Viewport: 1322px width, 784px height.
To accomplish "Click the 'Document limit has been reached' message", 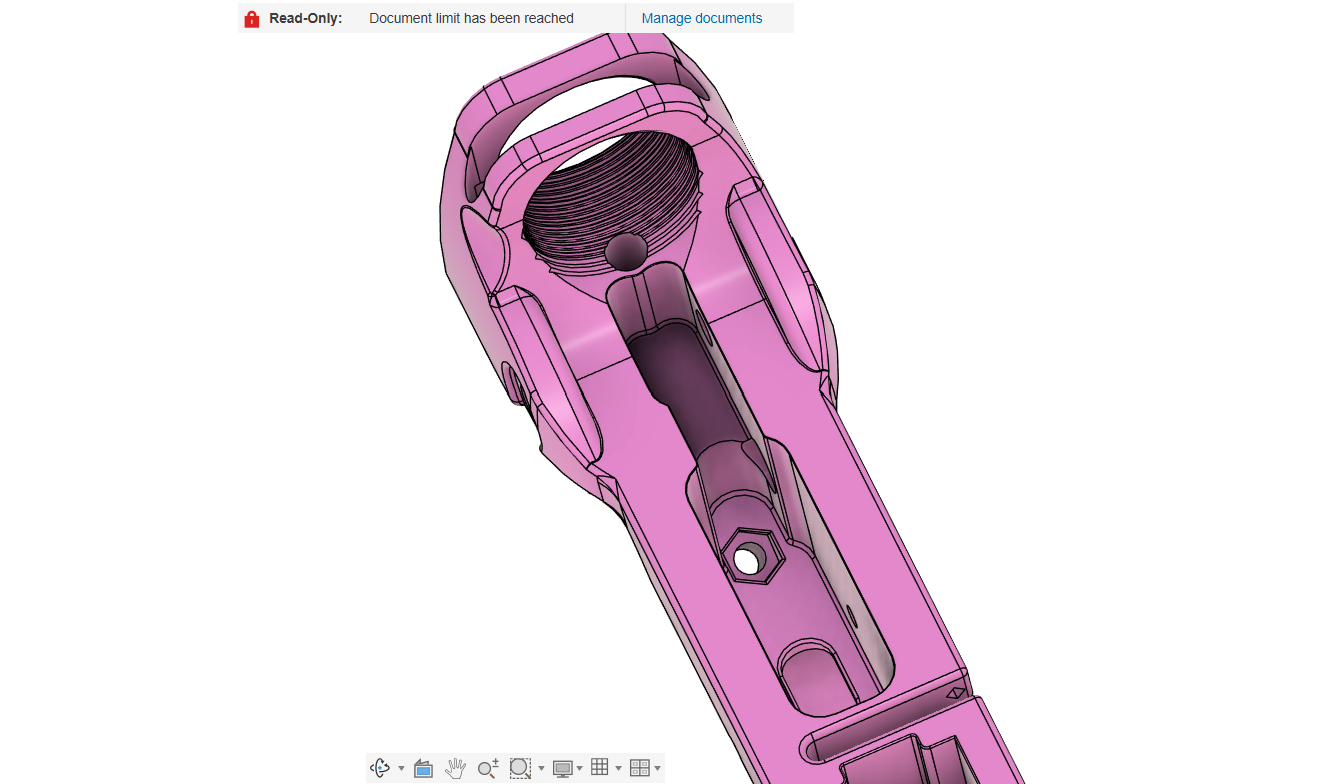I will click(x=471, y=18).
